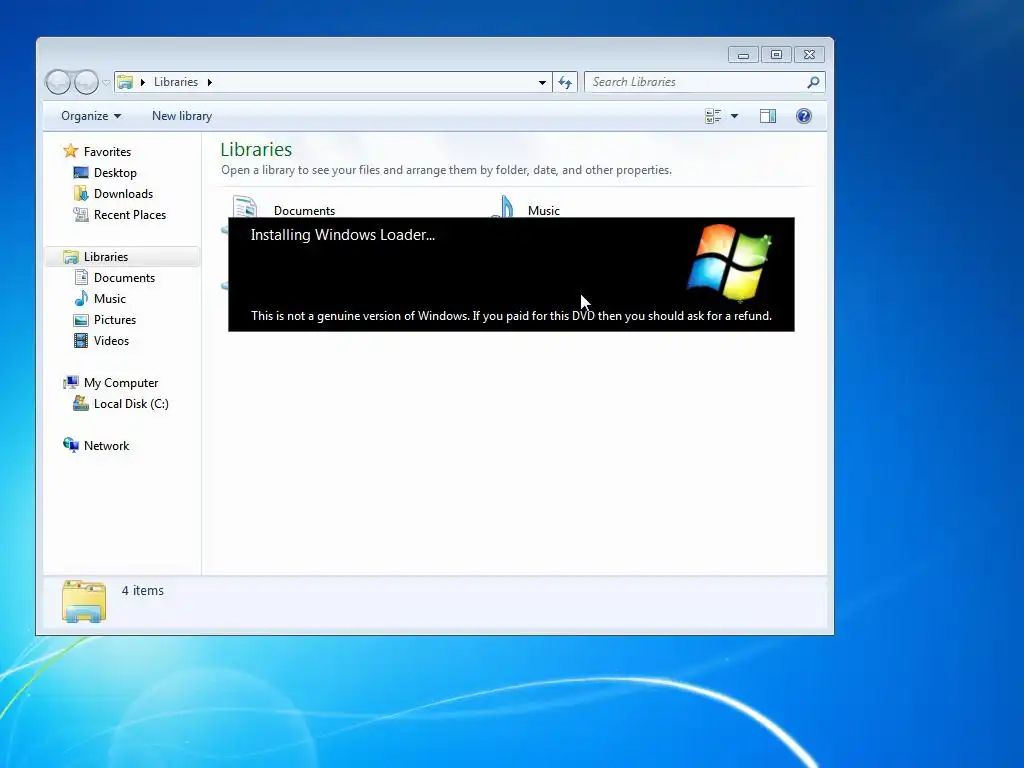This screenshot has width=1024, height=768.
Task: Open the Organize menu
Action: (91, 116)
